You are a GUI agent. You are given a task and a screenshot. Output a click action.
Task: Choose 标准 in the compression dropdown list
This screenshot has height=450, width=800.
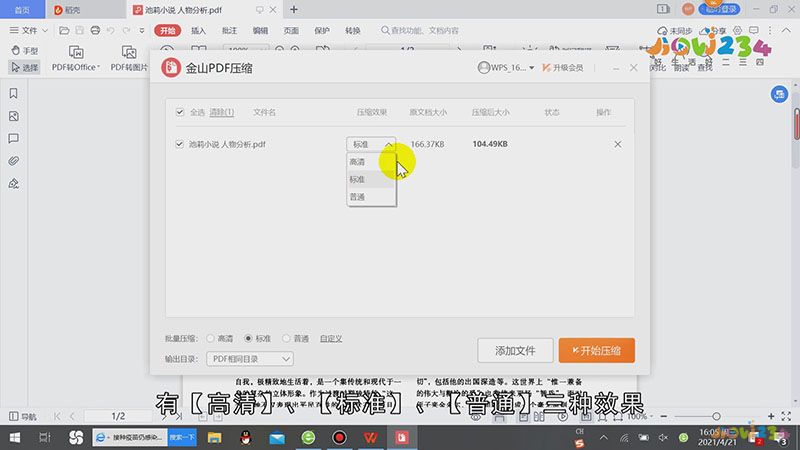(x=371, y=179)
